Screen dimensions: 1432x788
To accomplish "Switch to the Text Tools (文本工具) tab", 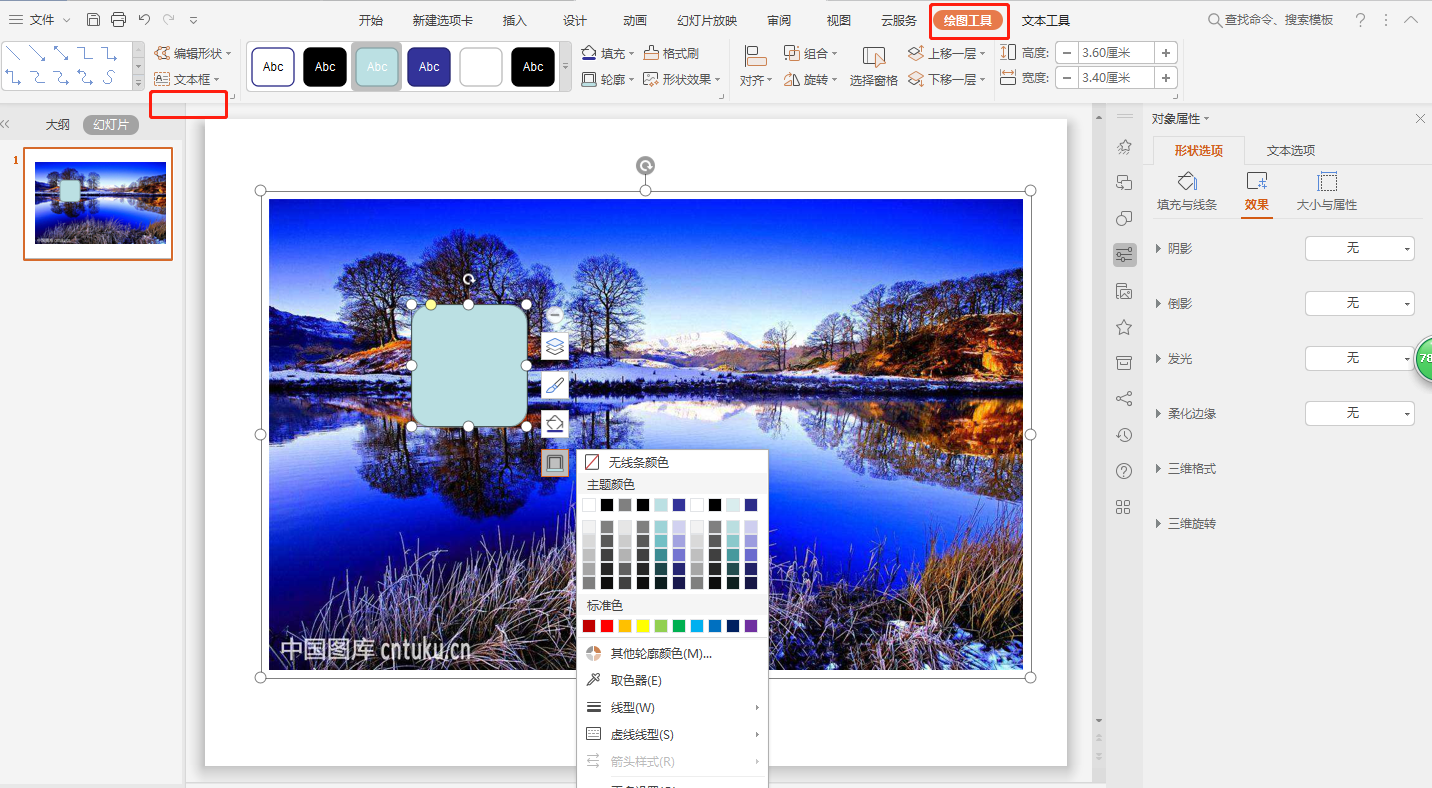I will click(1046, 20).
